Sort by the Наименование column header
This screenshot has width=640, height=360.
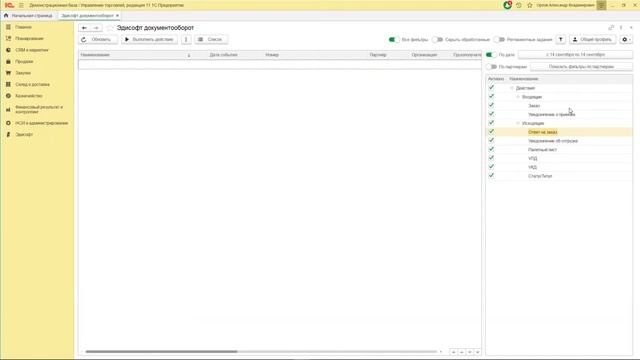tap(135, 55)
